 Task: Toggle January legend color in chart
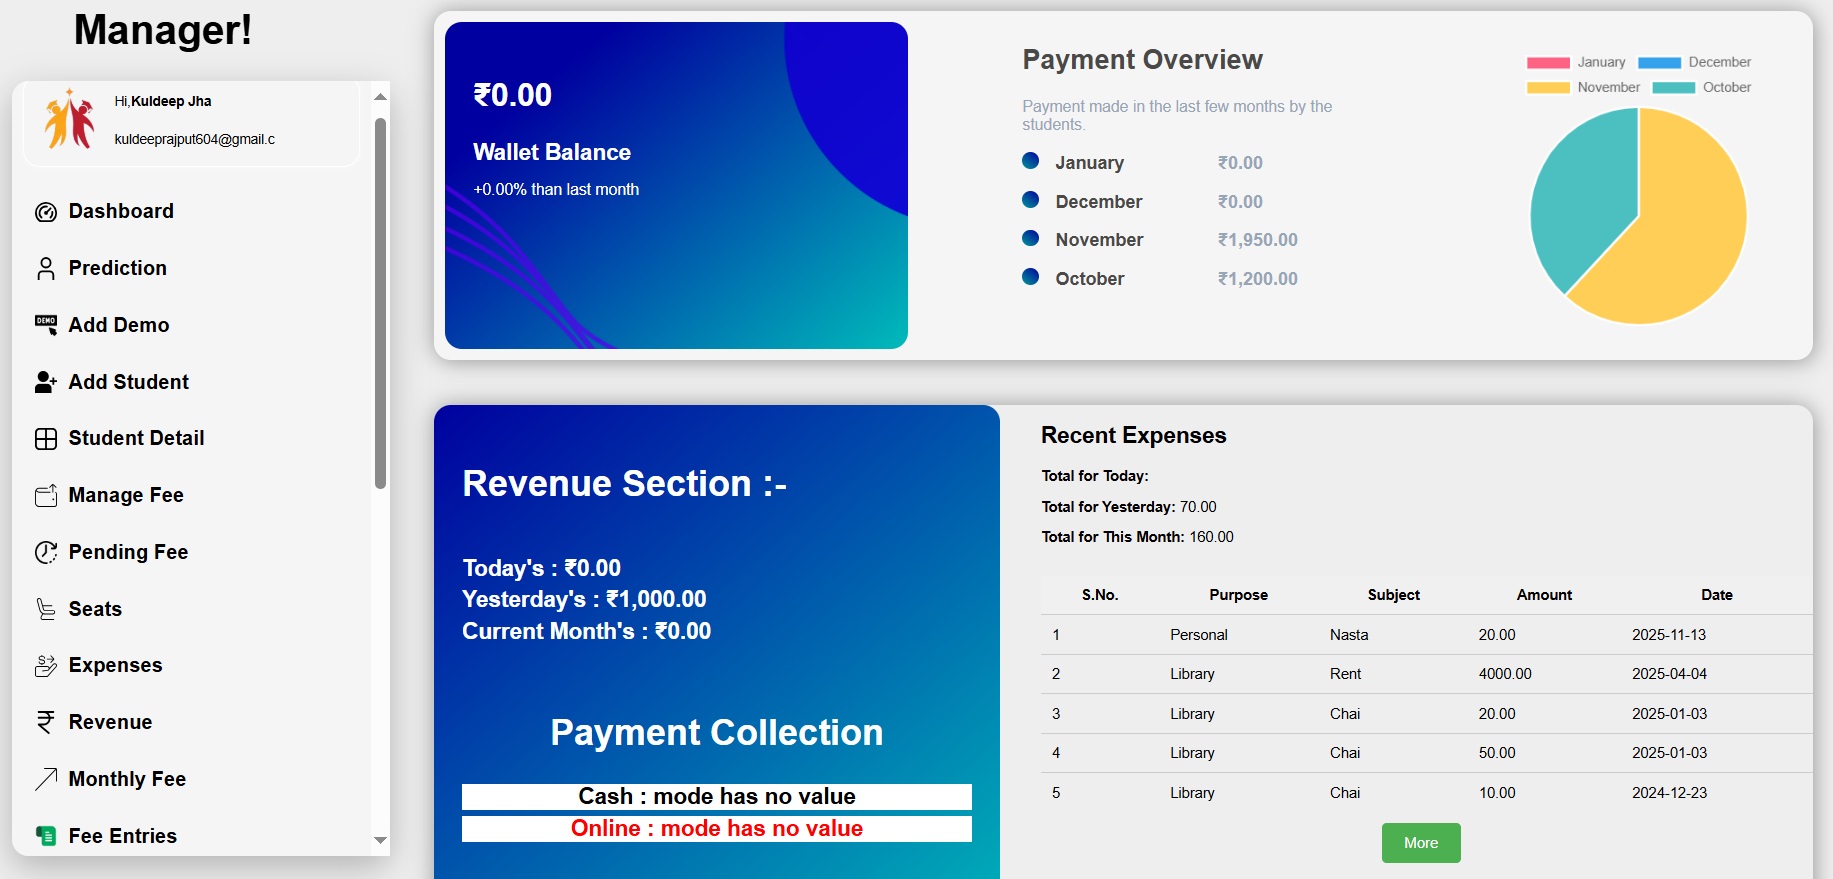pos(1548,63)
